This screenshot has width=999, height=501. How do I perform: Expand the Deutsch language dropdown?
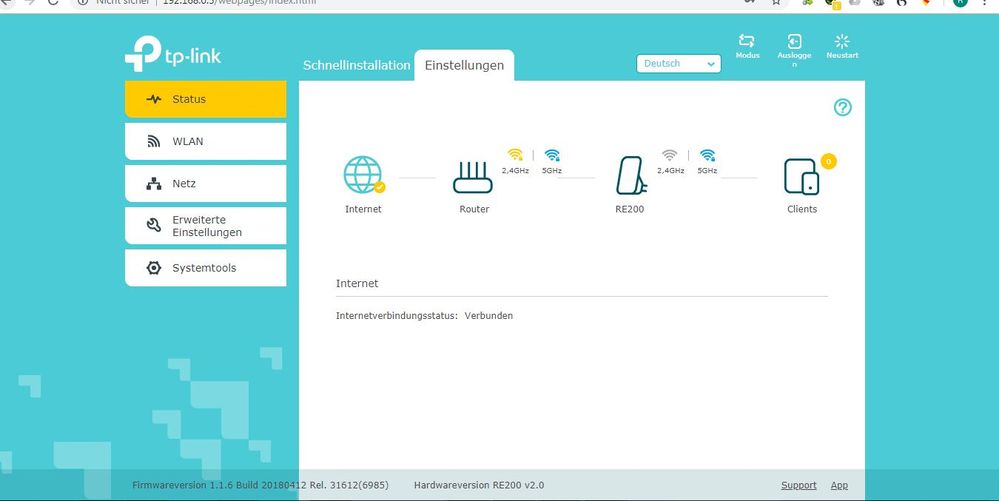(679, 64)
